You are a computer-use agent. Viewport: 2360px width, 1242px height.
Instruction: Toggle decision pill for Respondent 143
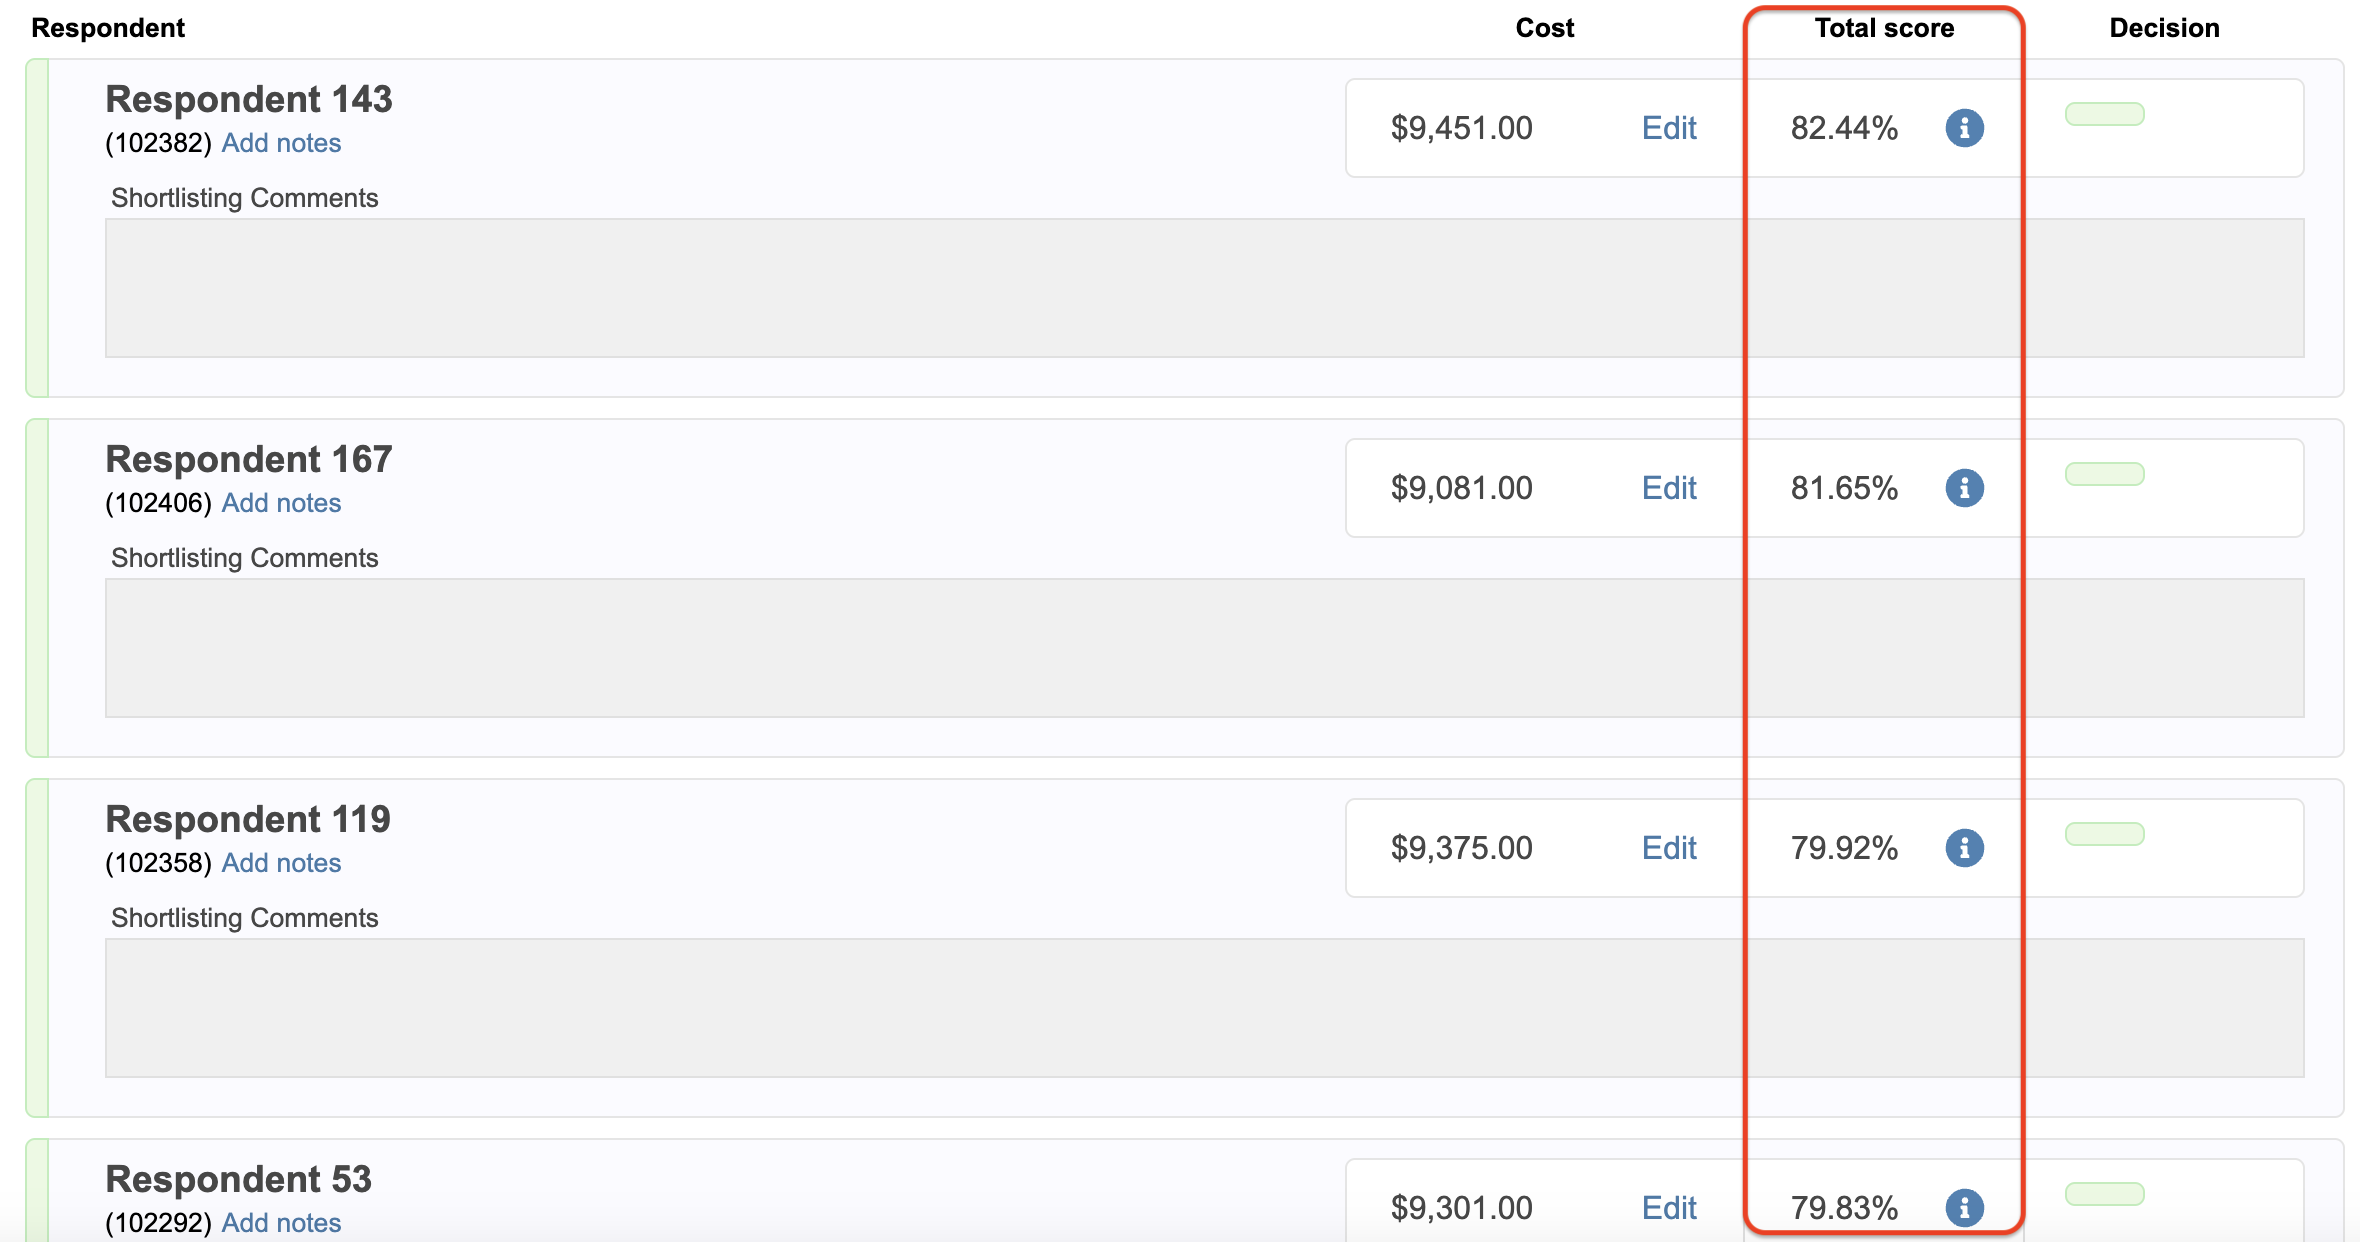pyautogui.click(x=2104, y=114)
